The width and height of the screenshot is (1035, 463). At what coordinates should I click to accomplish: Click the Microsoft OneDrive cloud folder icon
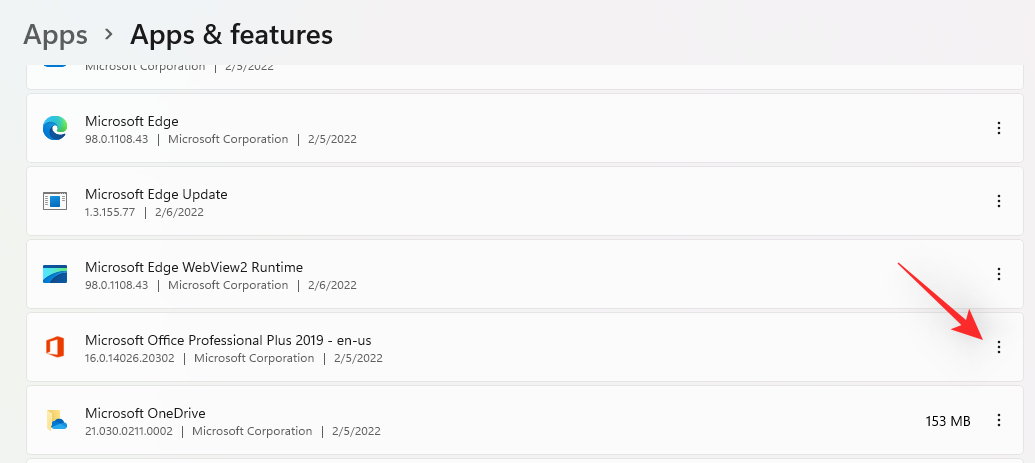coord(55,420)
